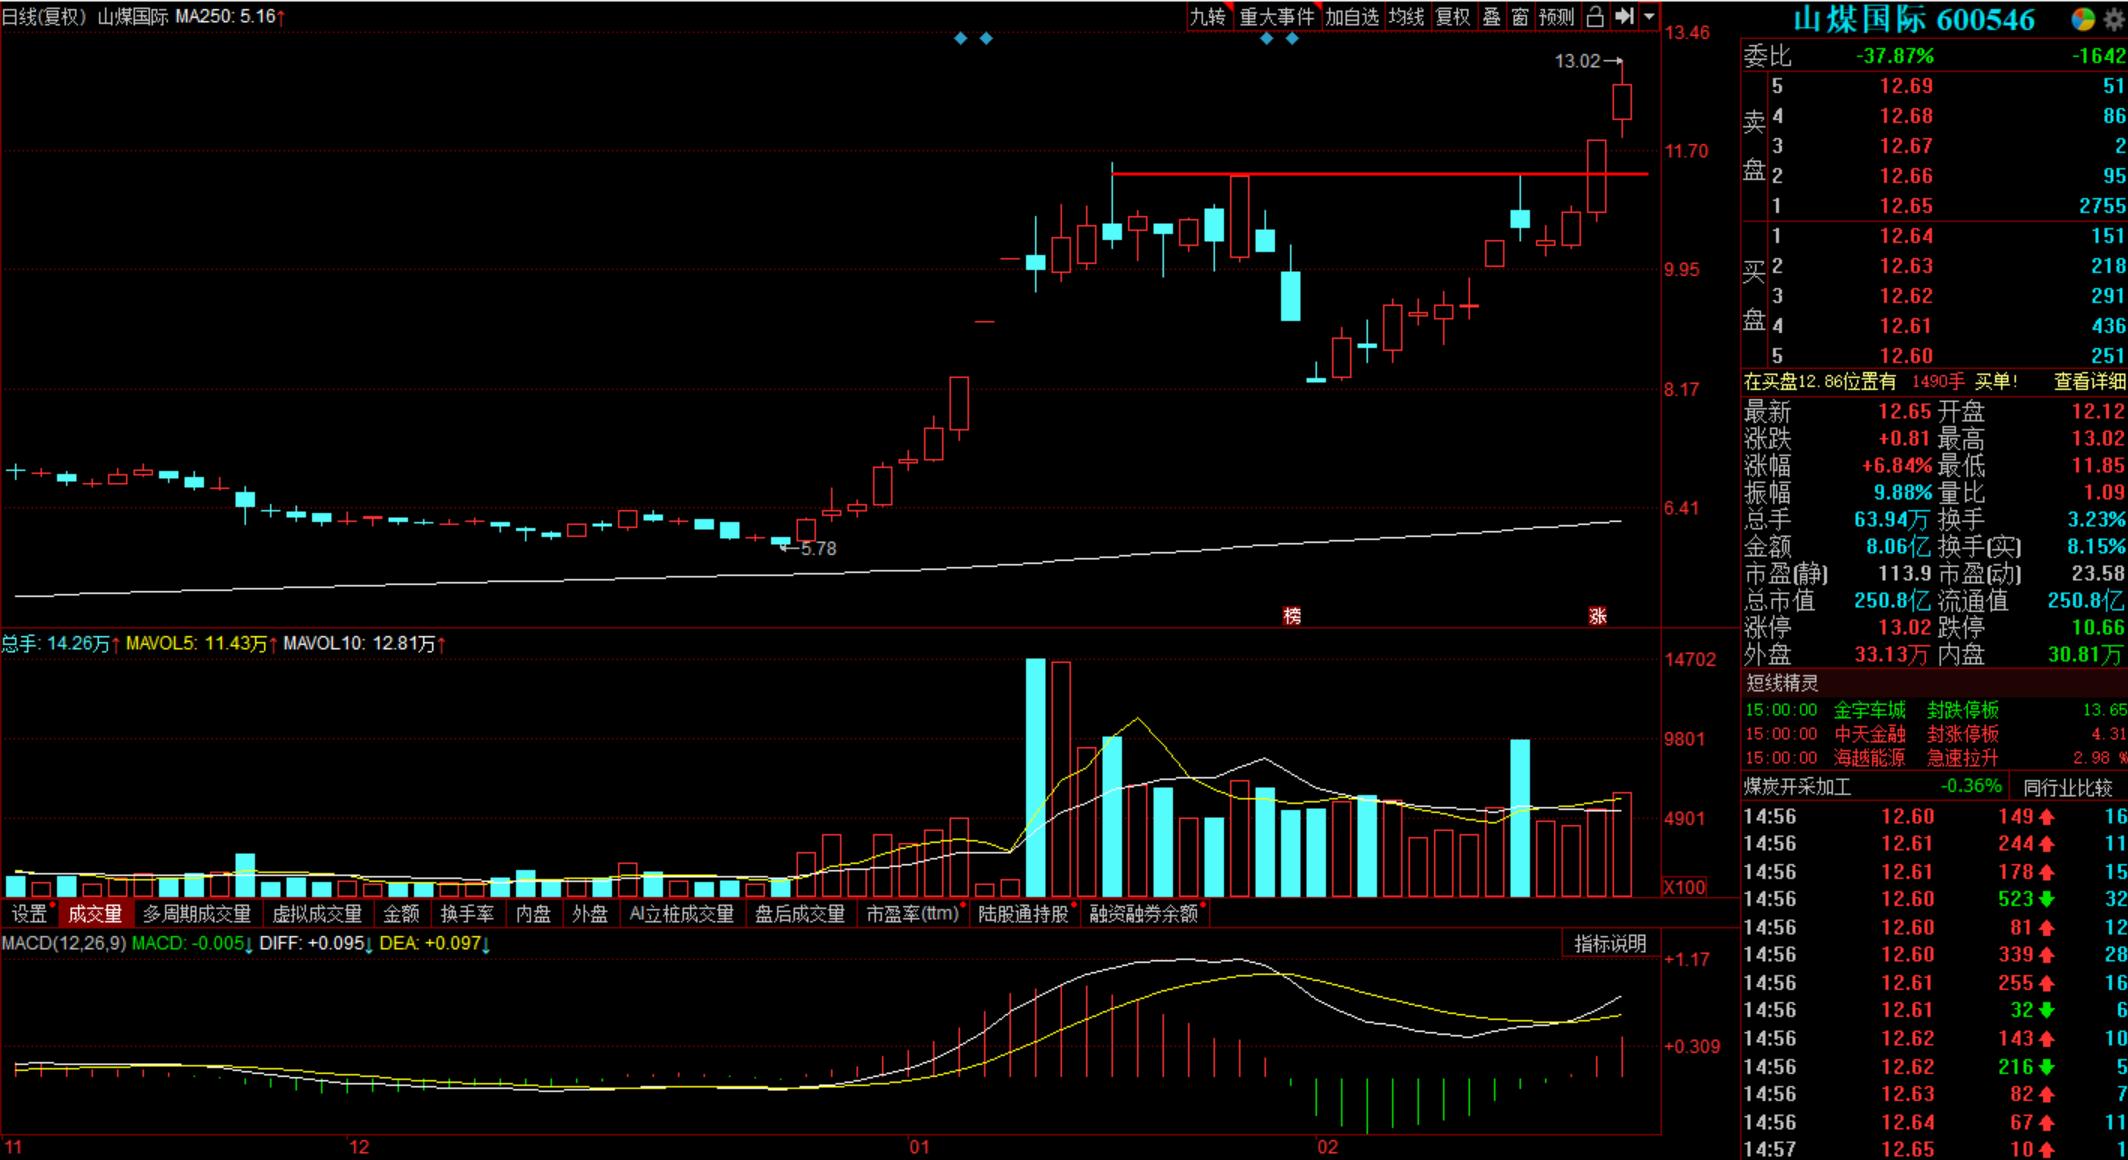Open settings gear at top right

pos(2112,19)
